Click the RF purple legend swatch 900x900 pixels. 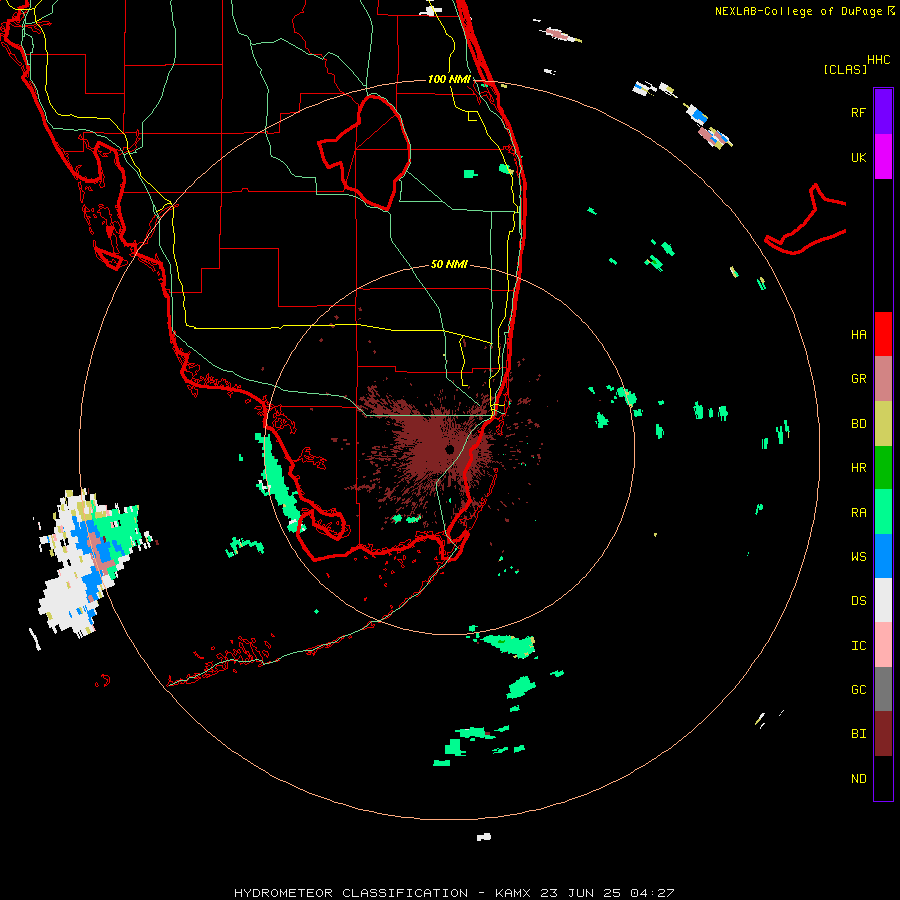pyautogui.click(x=883, y=112)
